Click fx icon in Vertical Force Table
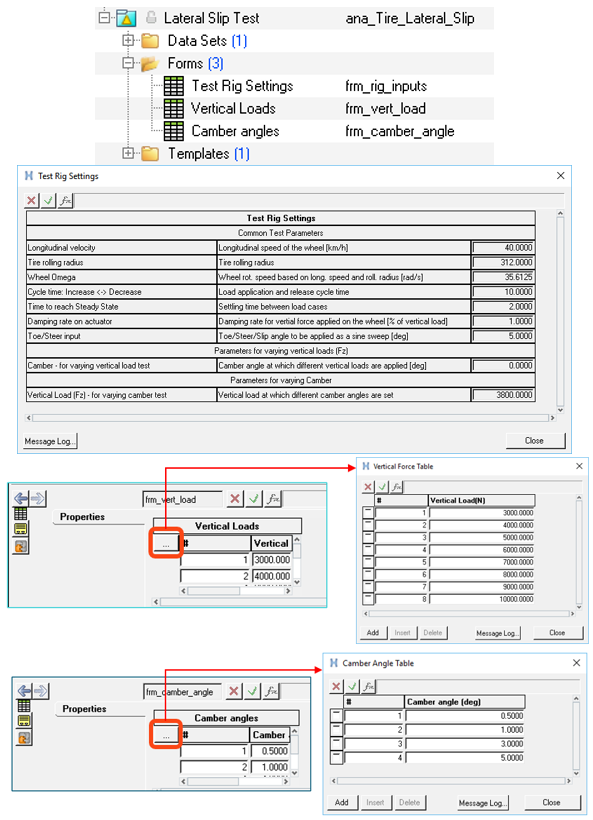 396,487
